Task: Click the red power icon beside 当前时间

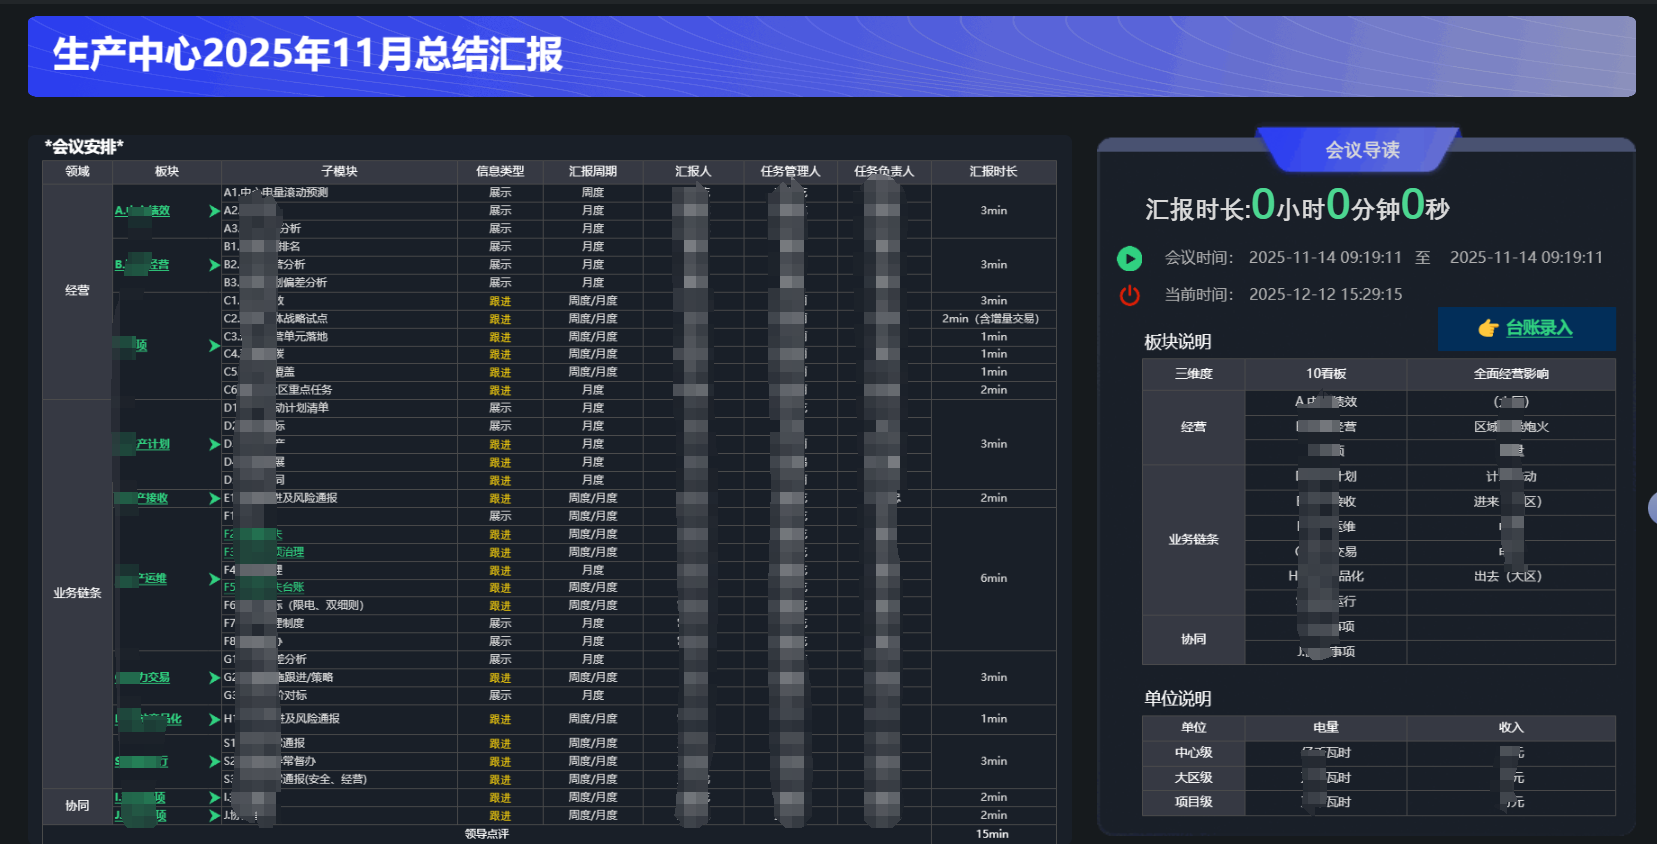Action: tap(1129, 295)
